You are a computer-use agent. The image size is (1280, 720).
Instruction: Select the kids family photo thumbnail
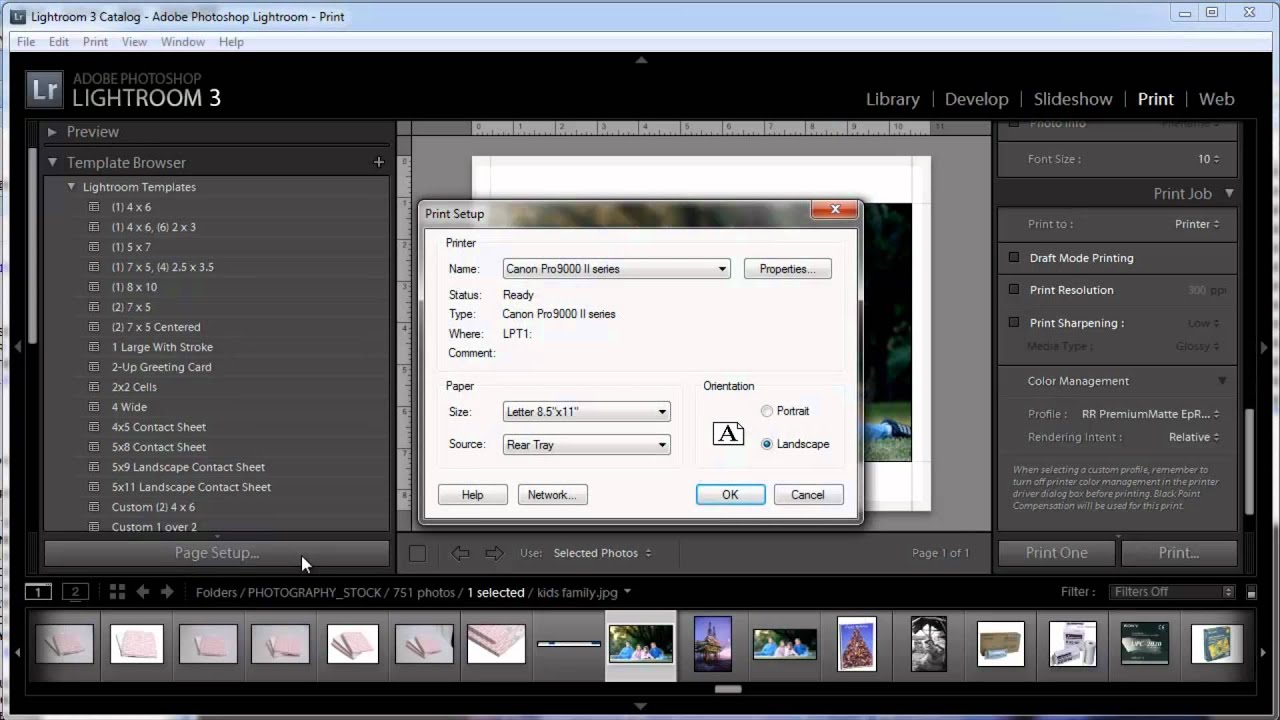(641, 645)
